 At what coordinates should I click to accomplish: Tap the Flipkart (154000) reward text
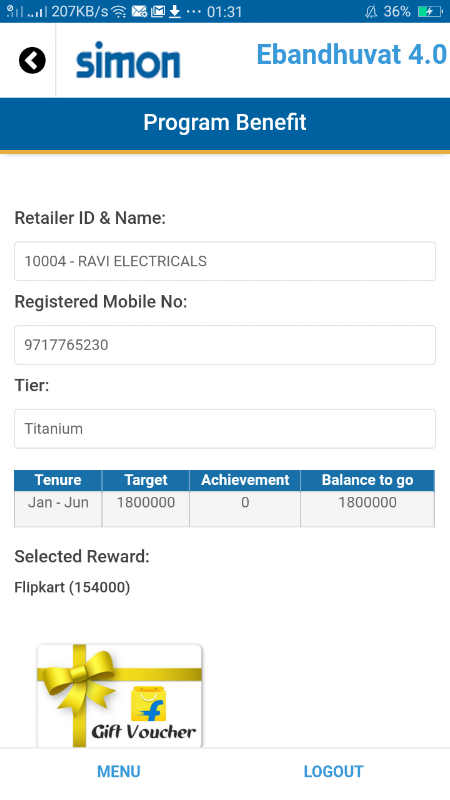(x=72, y=588)
